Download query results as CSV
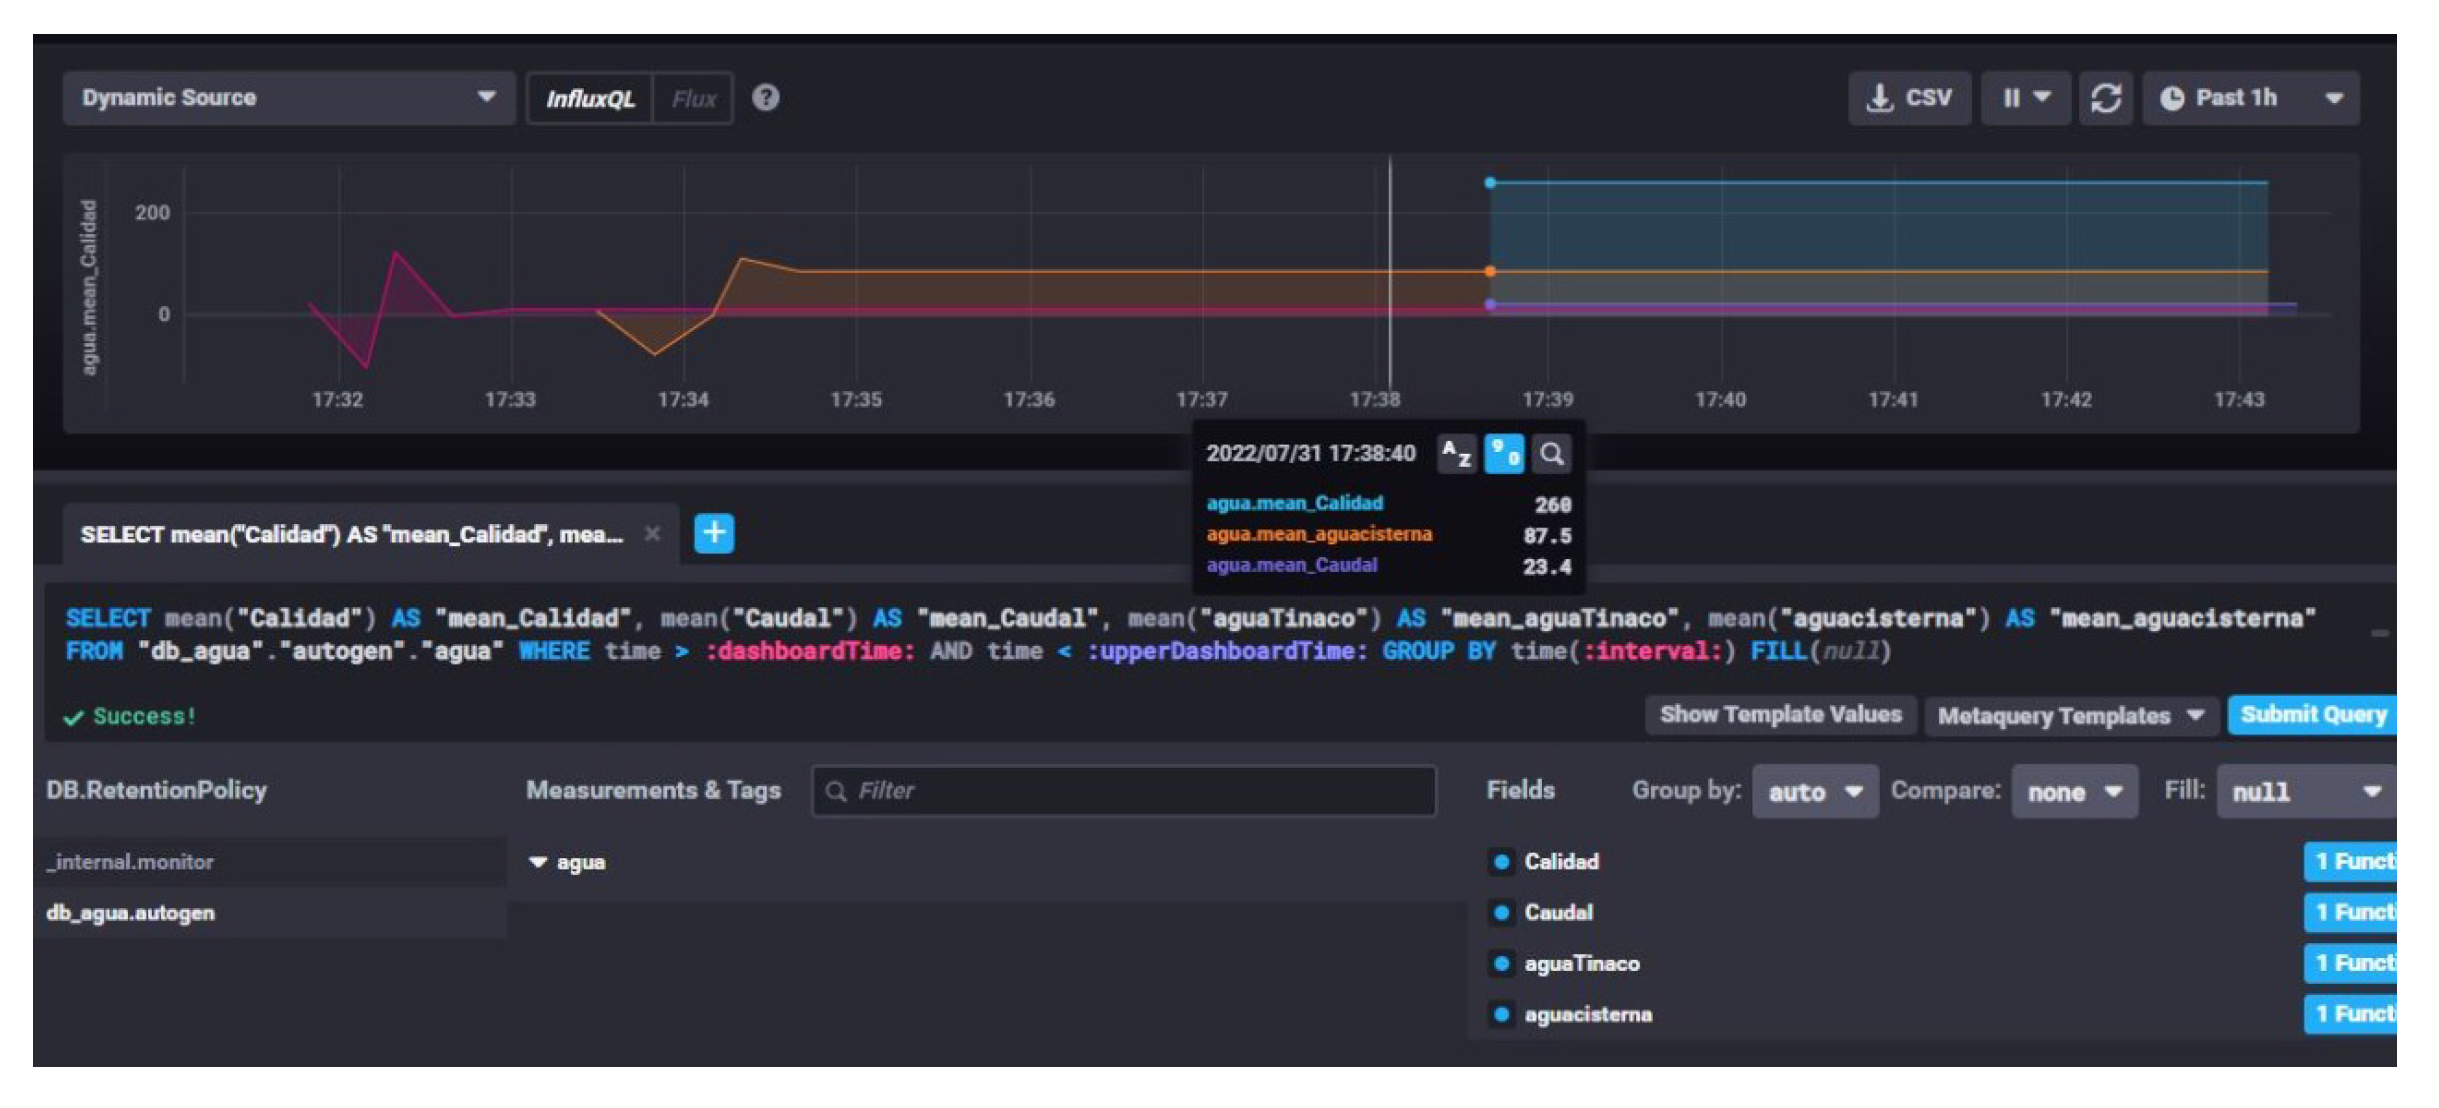This screenshot has height=1108, width=2439. click(1908, 98)
